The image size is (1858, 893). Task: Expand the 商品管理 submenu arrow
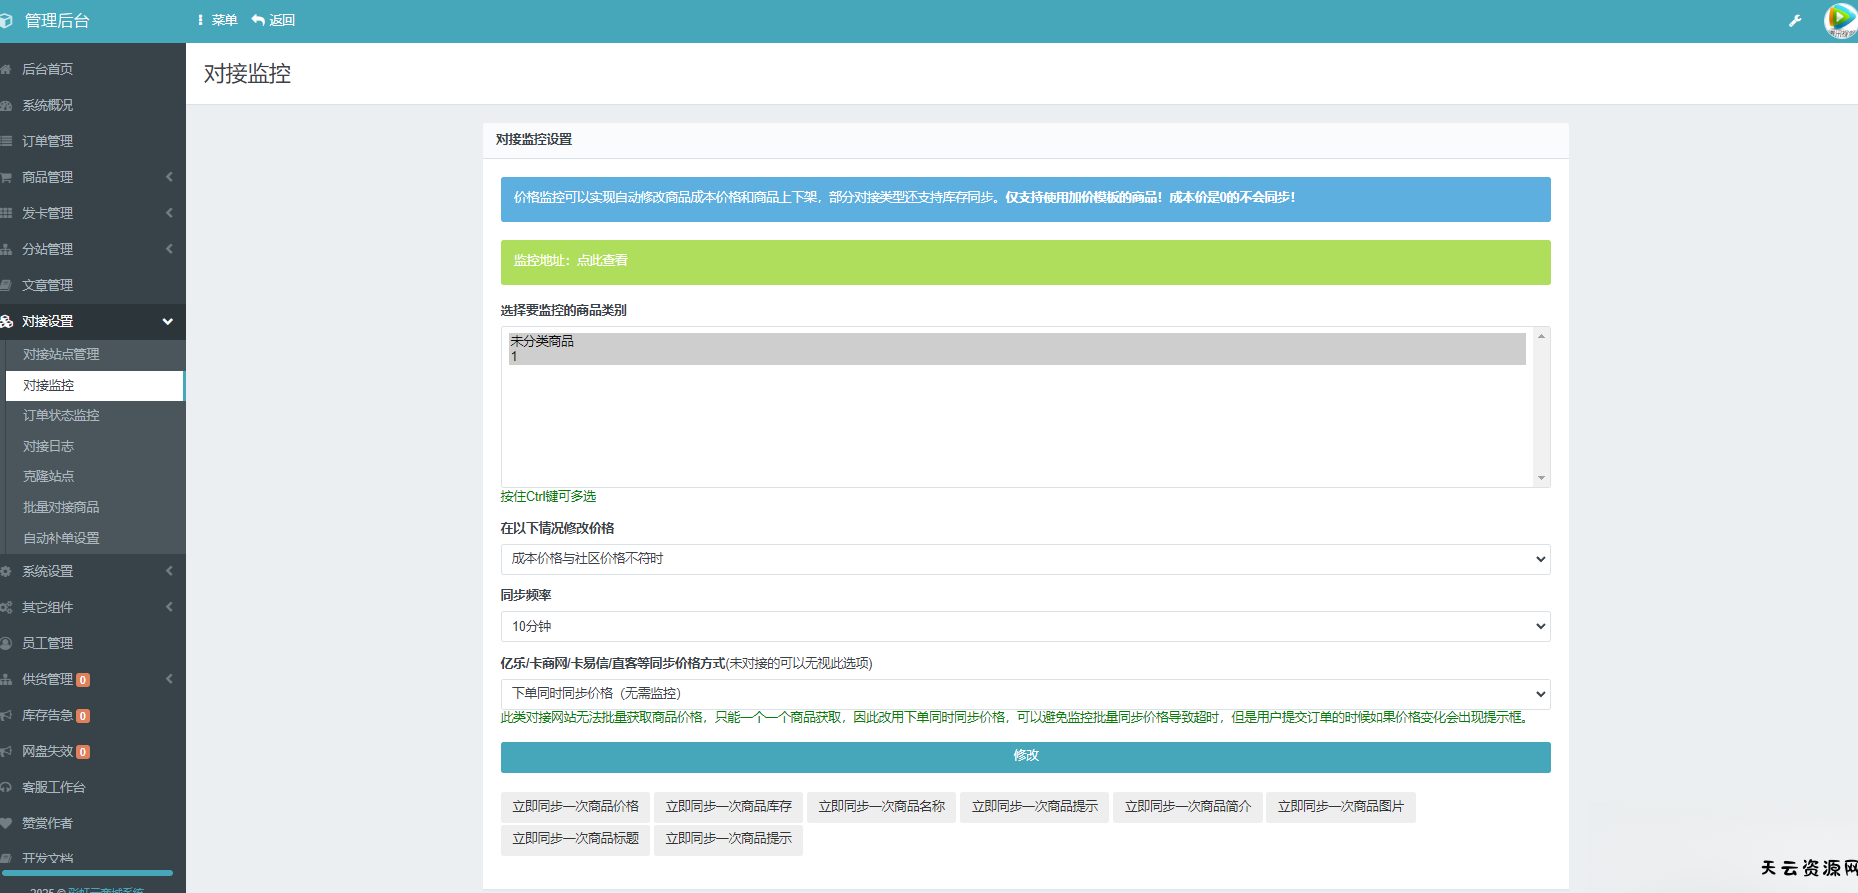[169, 177]
